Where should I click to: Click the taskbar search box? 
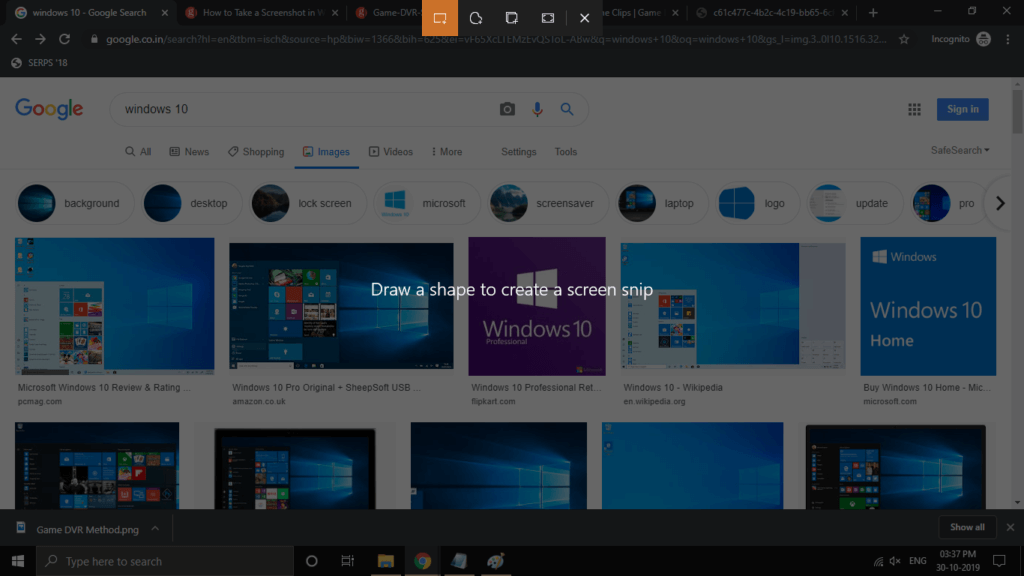[165, 561]
